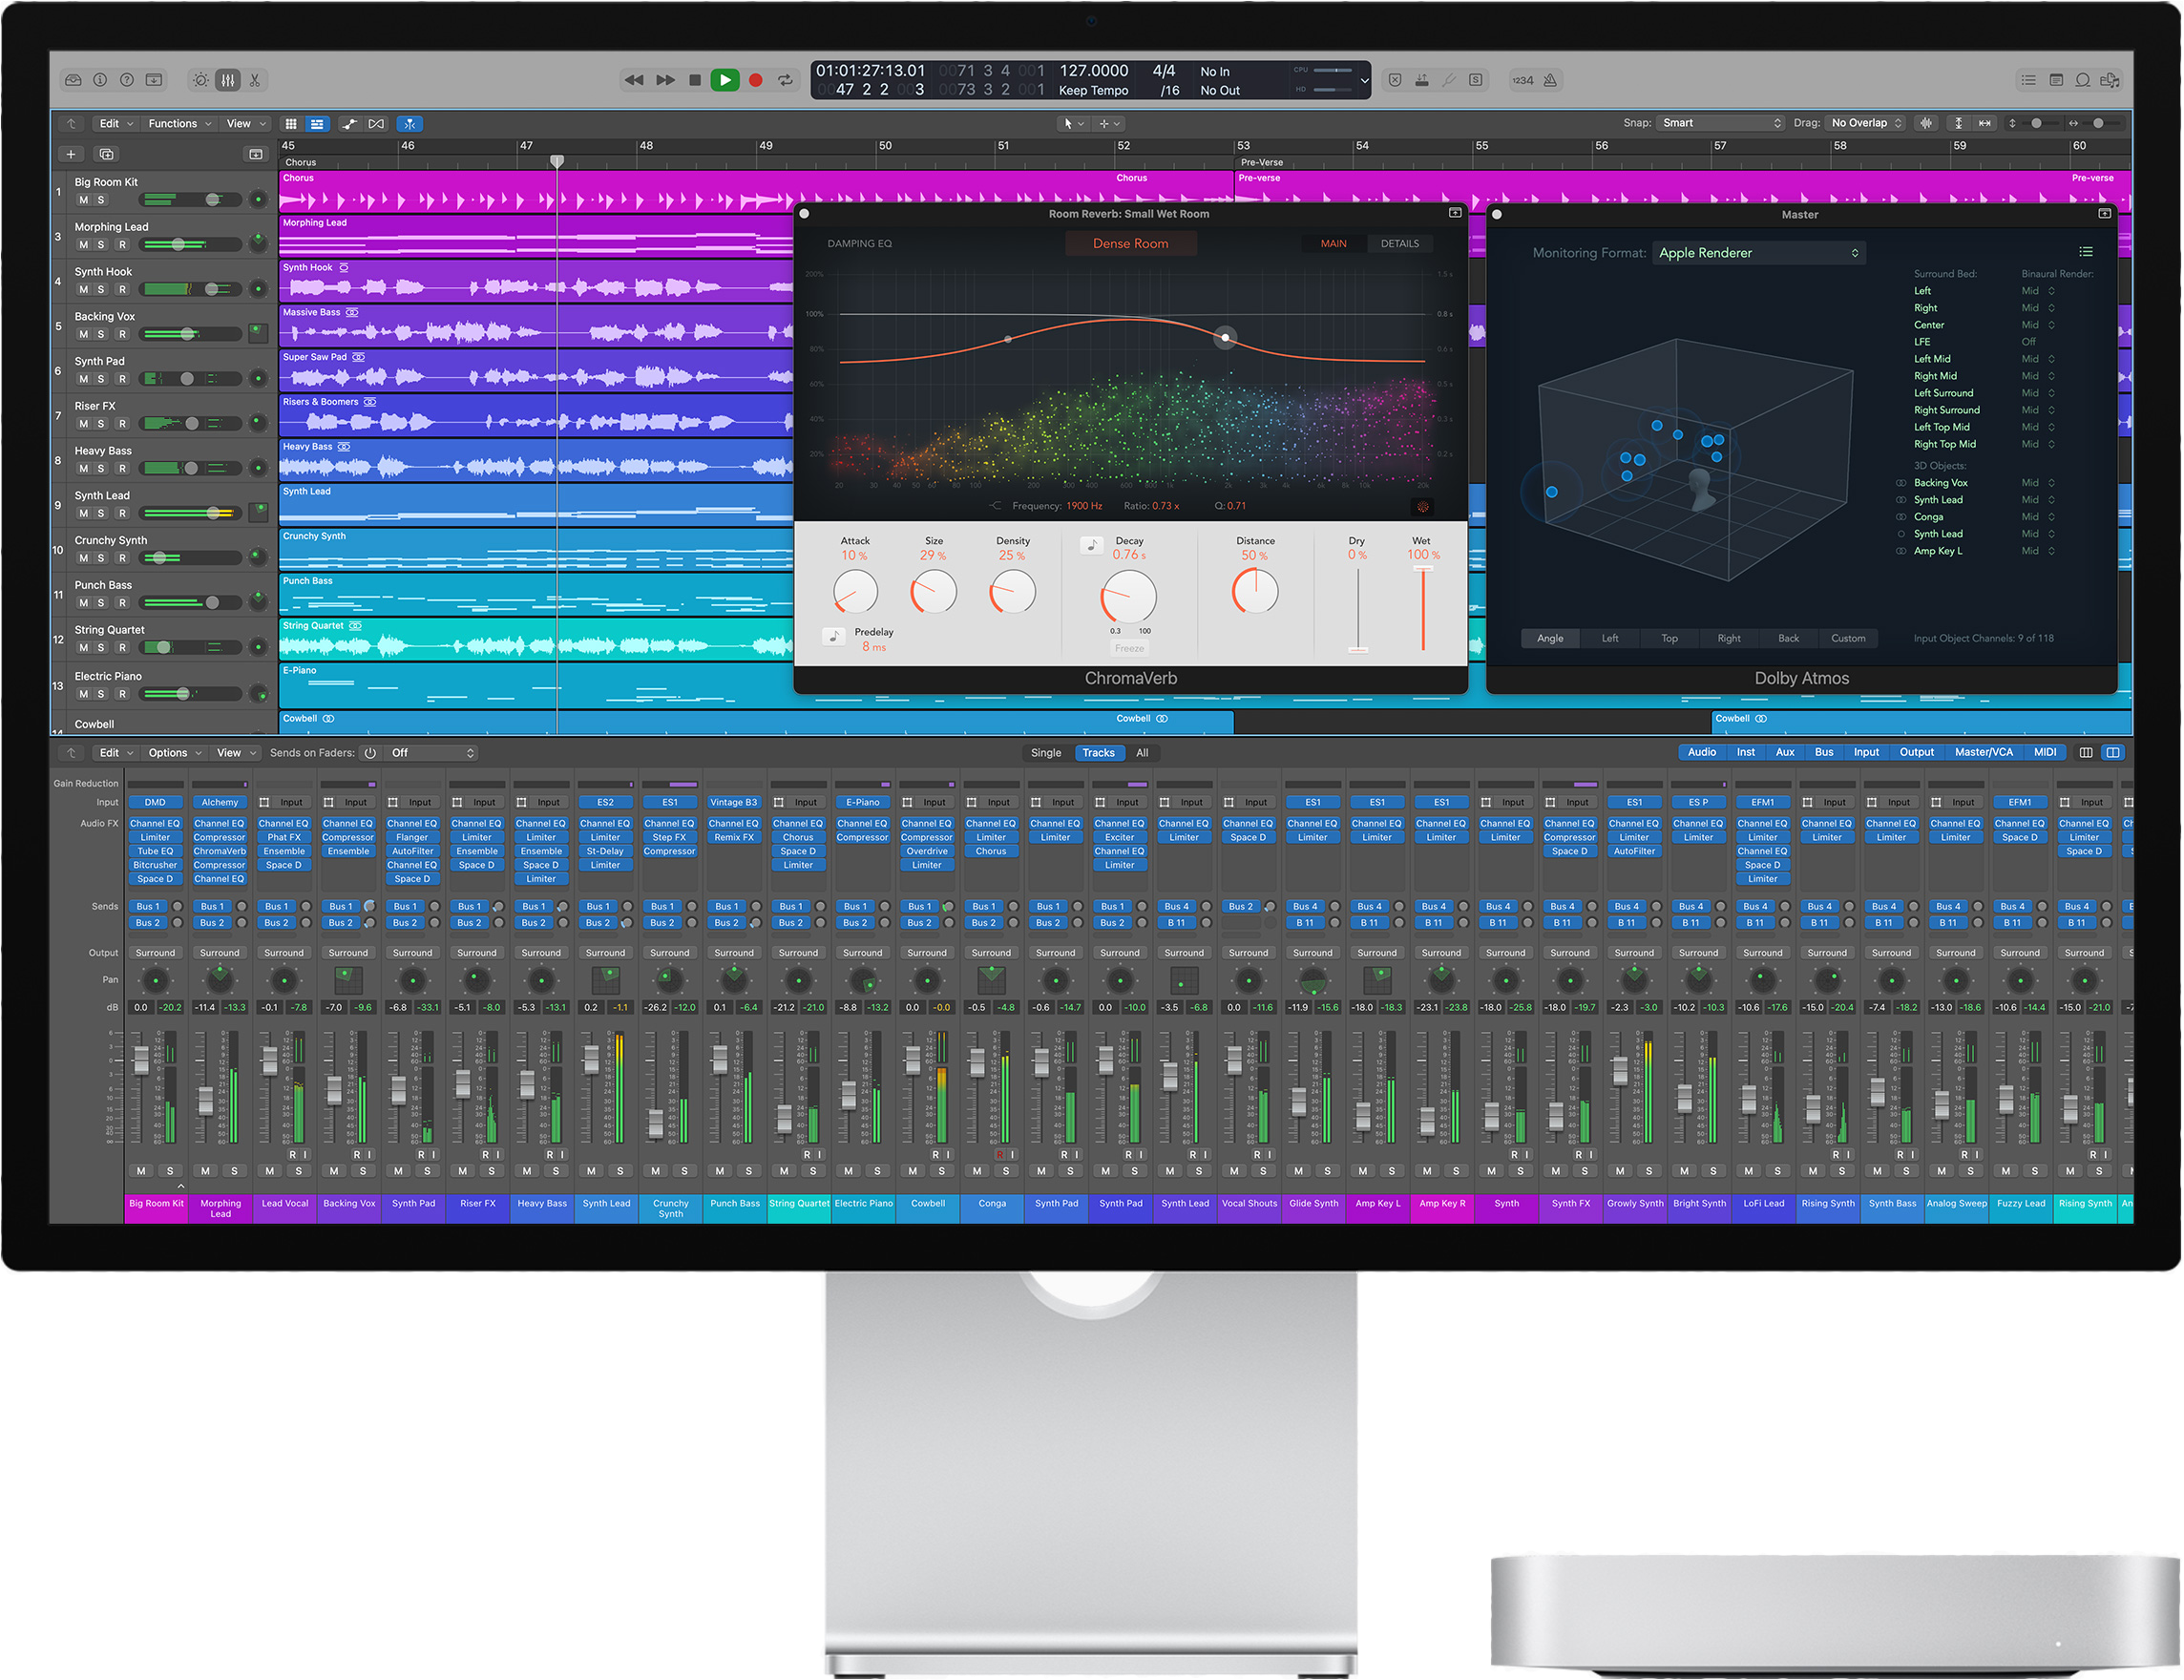Mute the Big Room Kit track
Viewport: 2184px width, 1680px height.
[83, 200]
